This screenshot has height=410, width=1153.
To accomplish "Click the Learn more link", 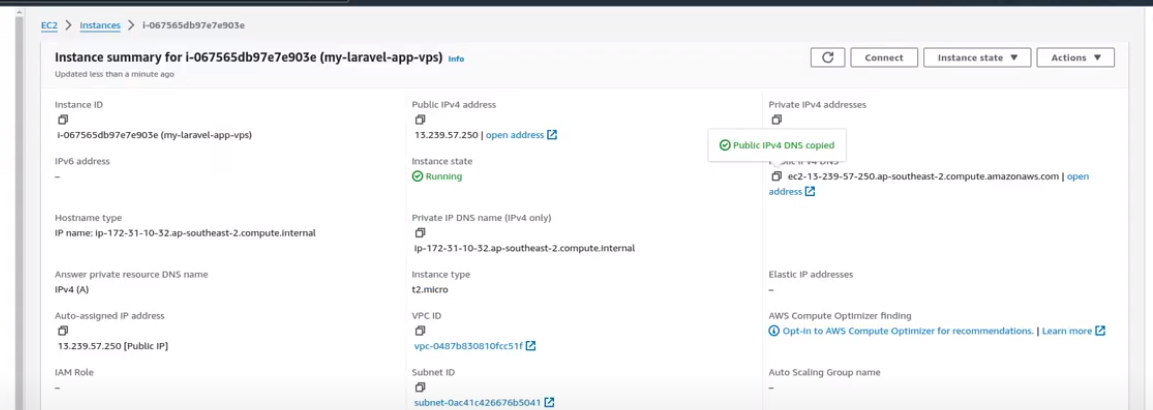I will point(1067,331).
